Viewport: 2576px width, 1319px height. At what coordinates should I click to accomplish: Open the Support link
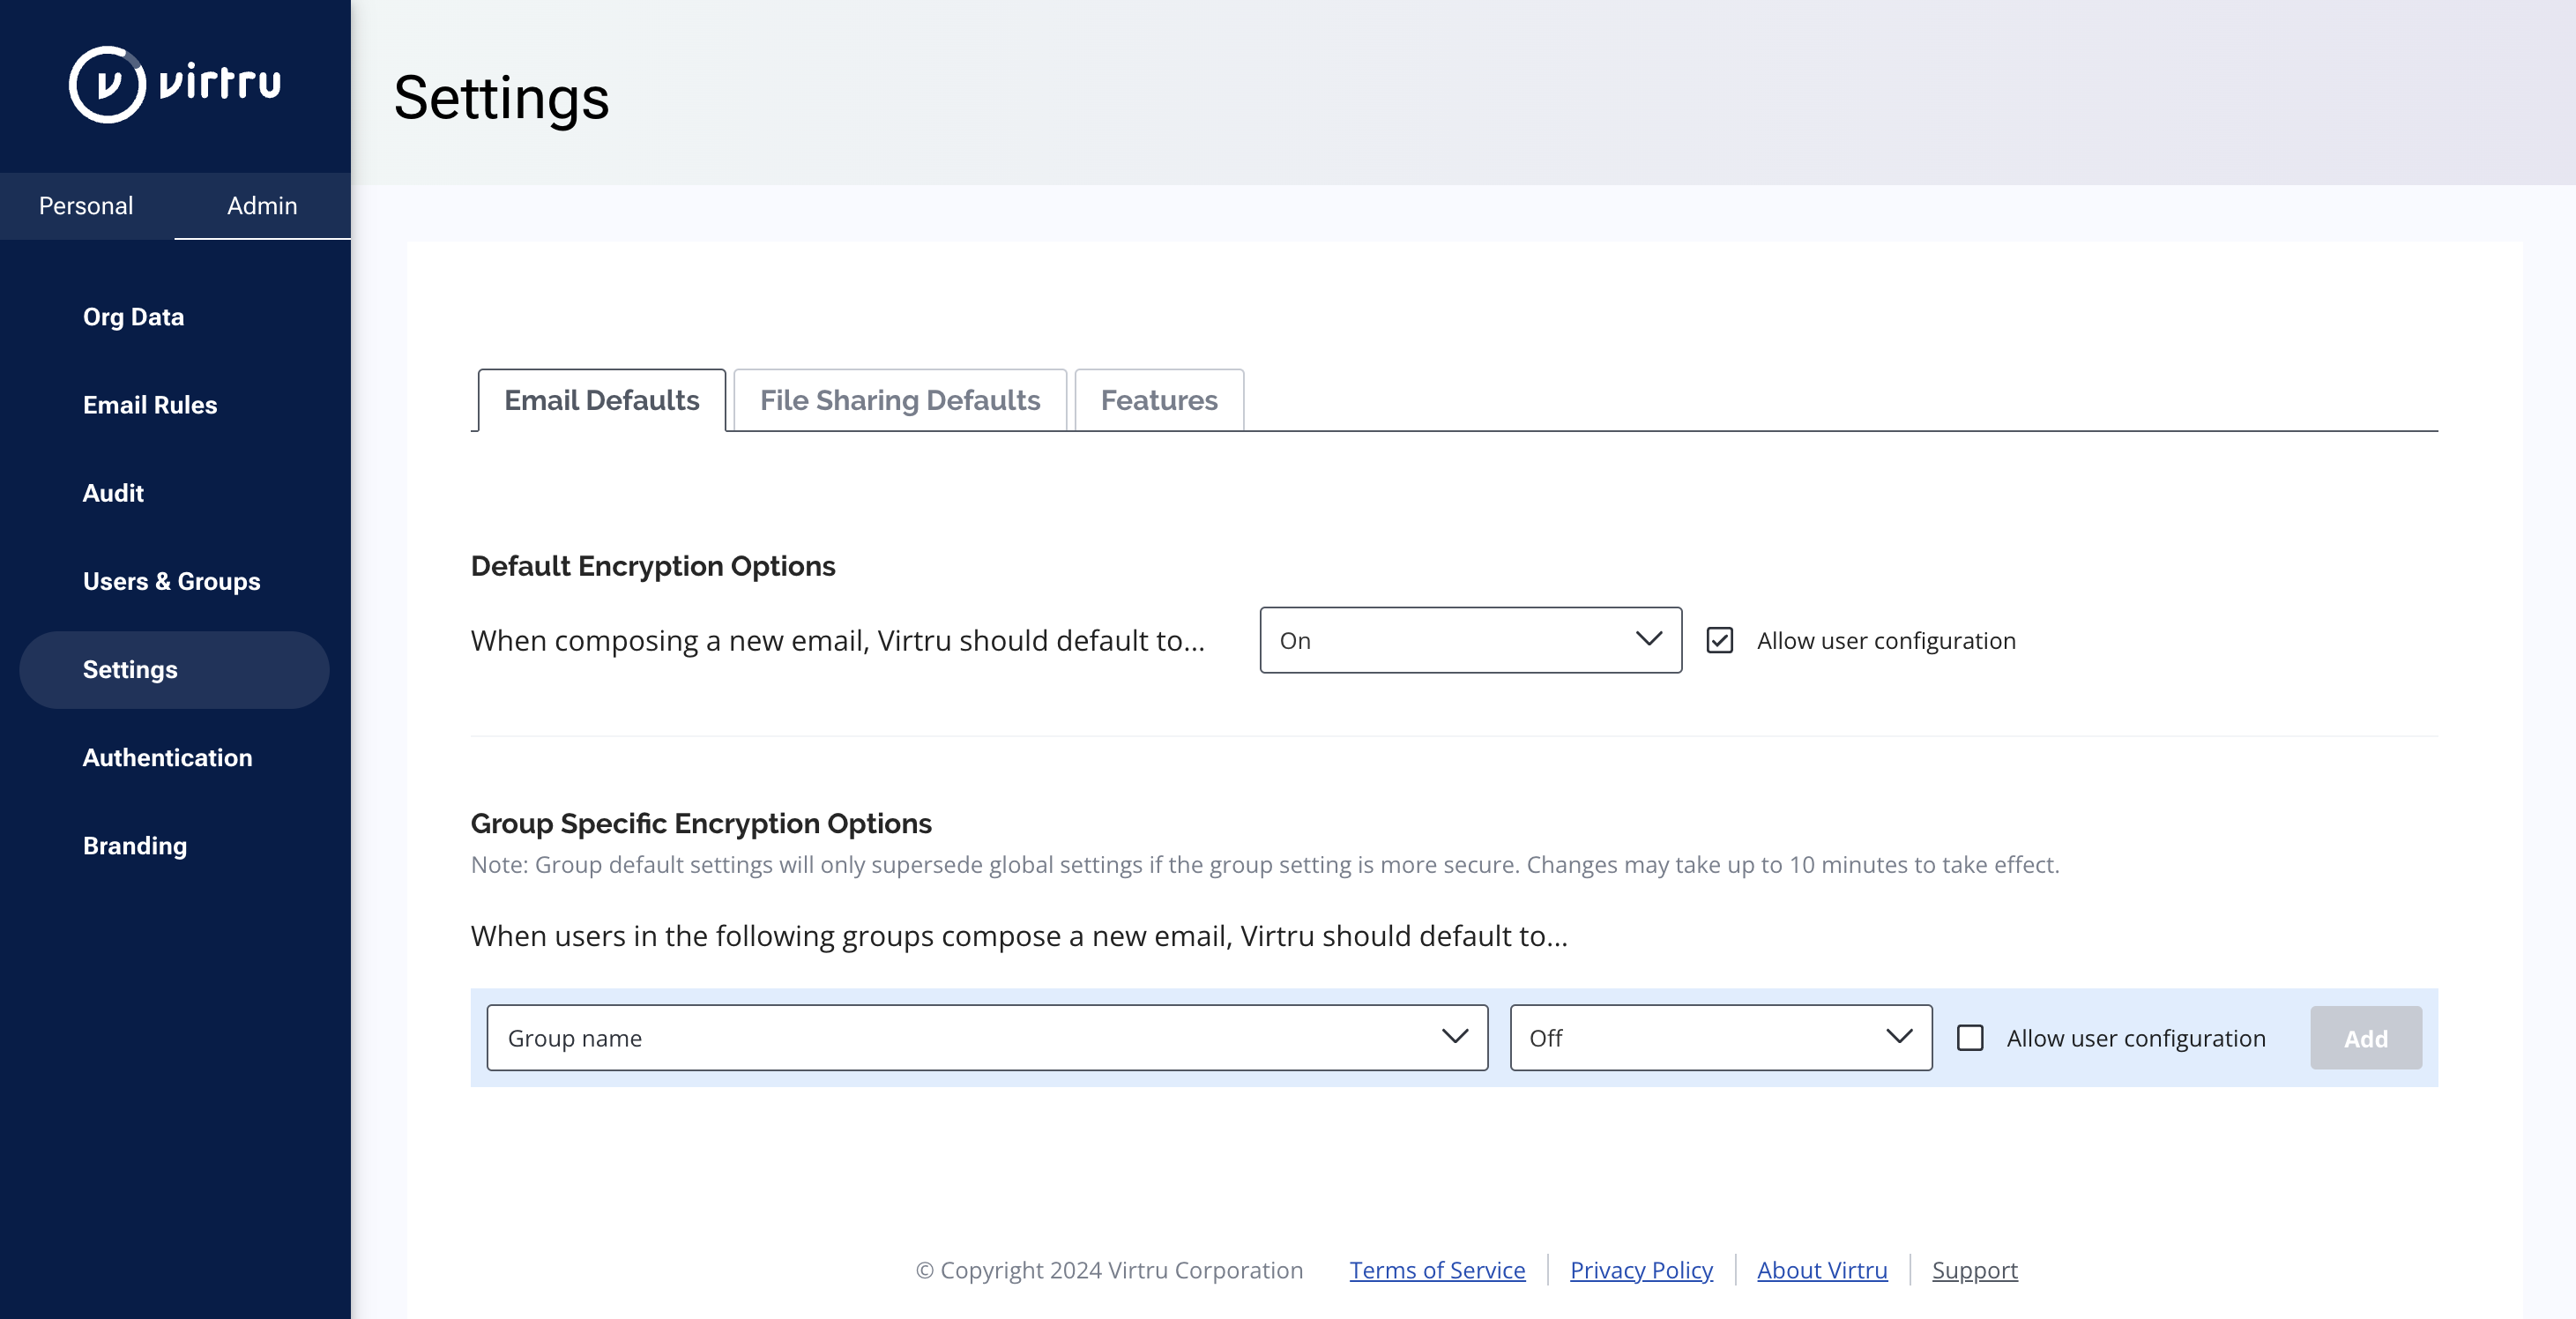[1974, 1270]
